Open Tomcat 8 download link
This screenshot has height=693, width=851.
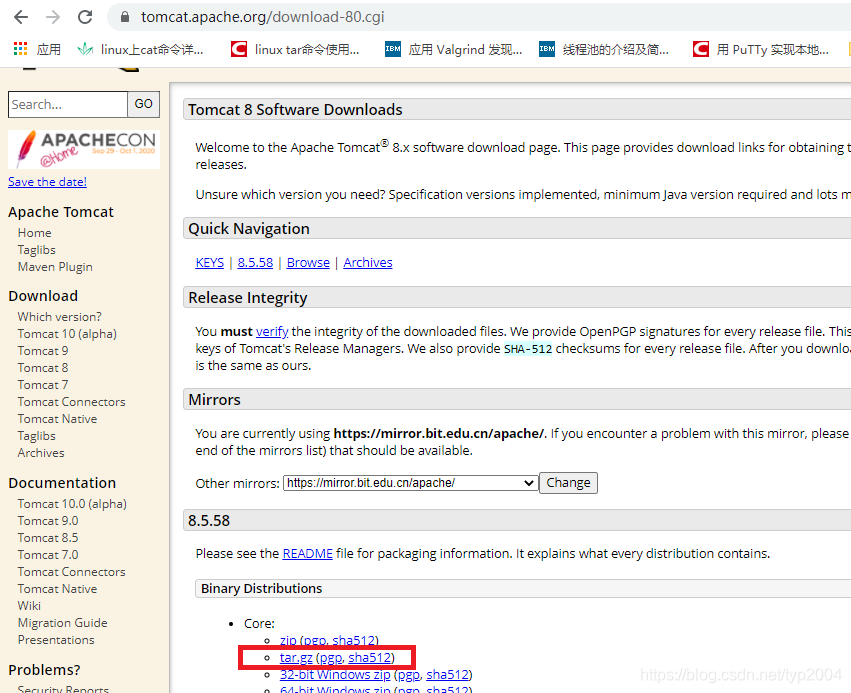pos(42,367)
